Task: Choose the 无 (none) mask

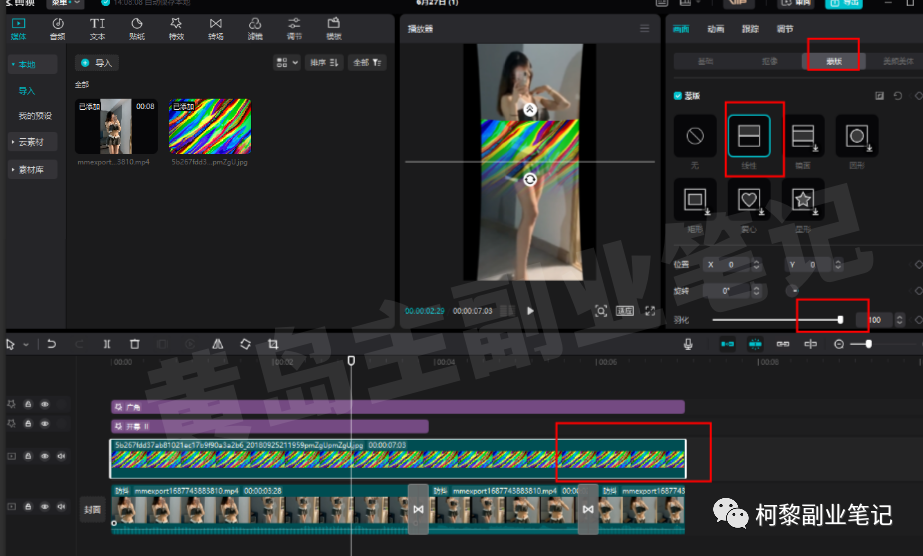Action: [695, 136]
